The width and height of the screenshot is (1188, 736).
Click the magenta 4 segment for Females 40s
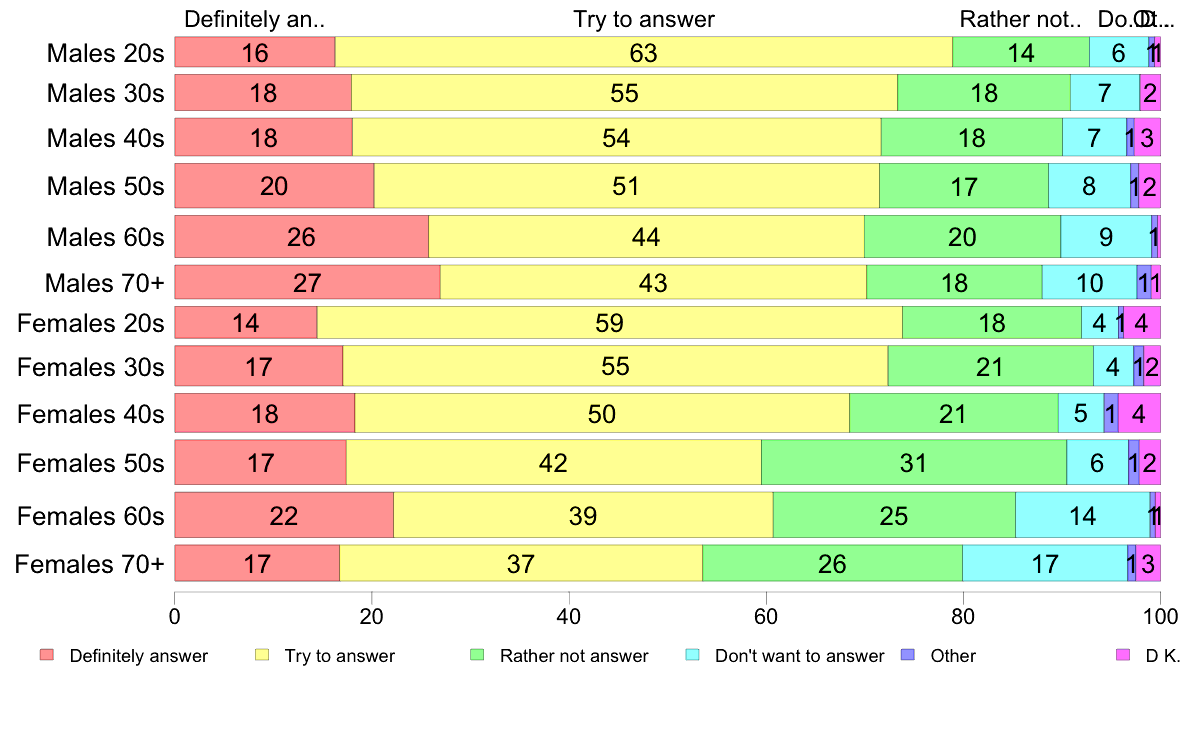(1139, 413)
